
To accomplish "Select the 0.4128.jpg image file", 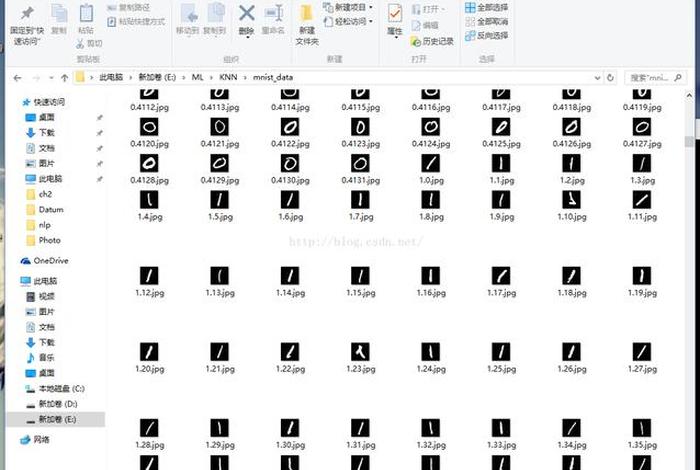I will (x=150, y=163).
